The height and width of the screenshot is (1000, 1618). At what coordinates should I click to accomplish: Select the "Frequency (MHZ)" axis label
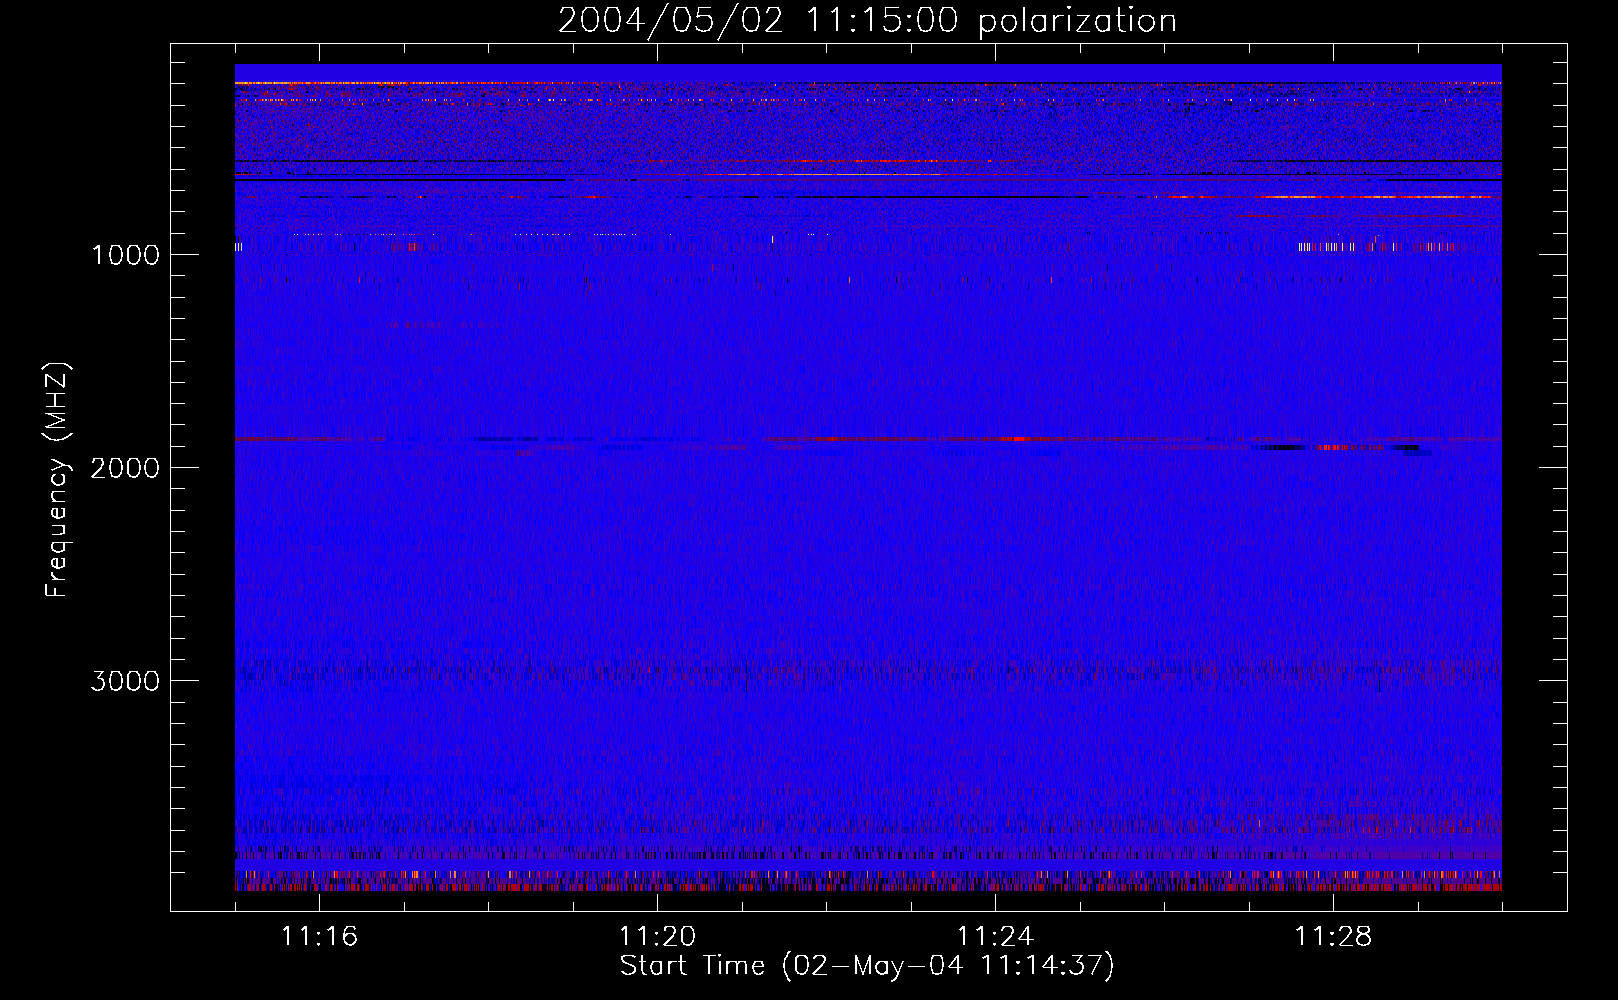click(x=58, y=480)
